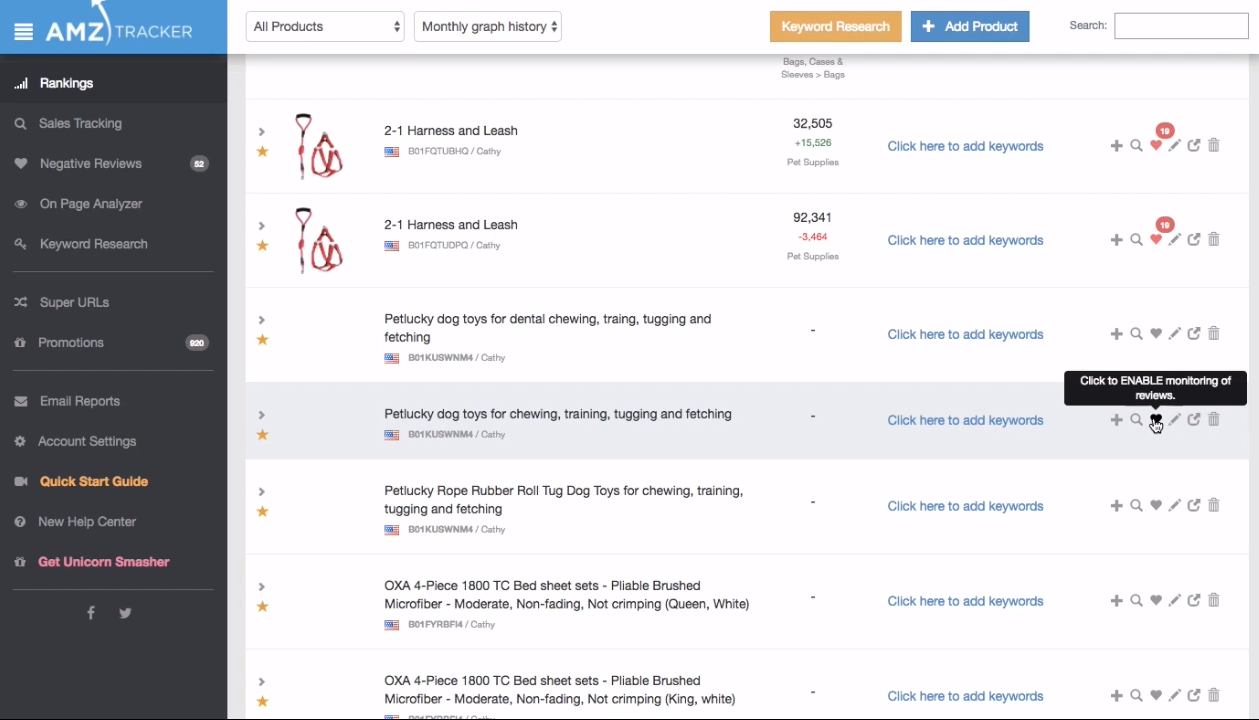
Task: Open the All Products dropdown
Action: pyautogui.click(x=325, y=27)
